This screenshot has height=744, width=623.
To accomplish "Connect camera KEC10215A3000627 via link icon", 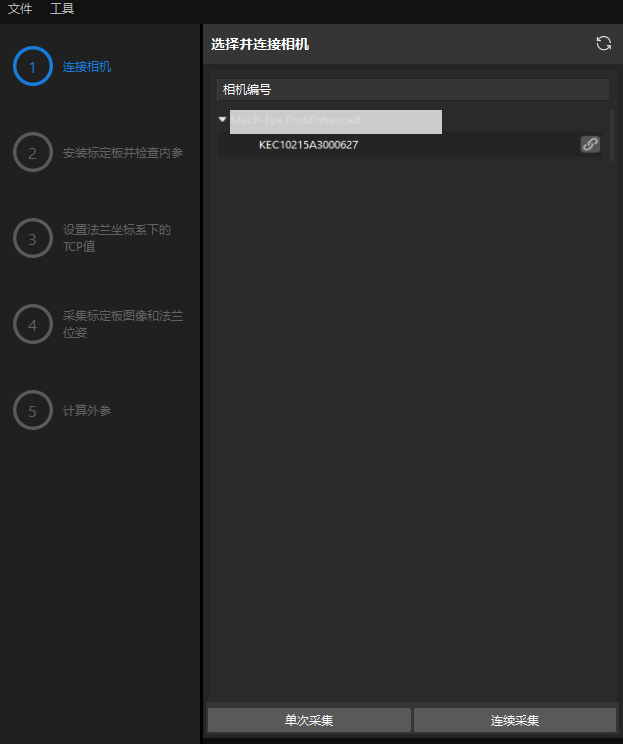I will 590,144.
